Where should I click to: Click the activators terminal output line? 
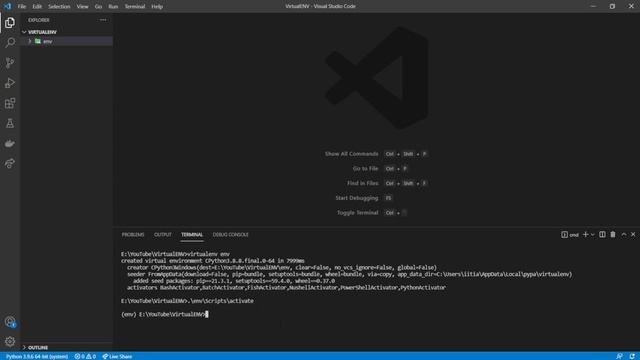pyautogui.click(x=286, y=287)
